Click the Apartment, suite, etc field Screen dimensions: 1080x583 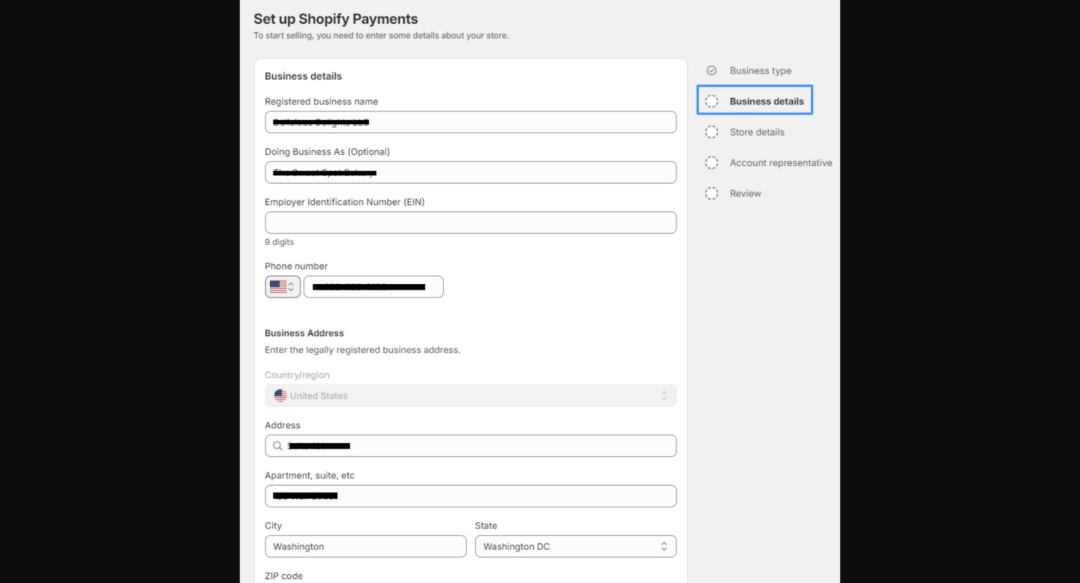click(470, 496)
